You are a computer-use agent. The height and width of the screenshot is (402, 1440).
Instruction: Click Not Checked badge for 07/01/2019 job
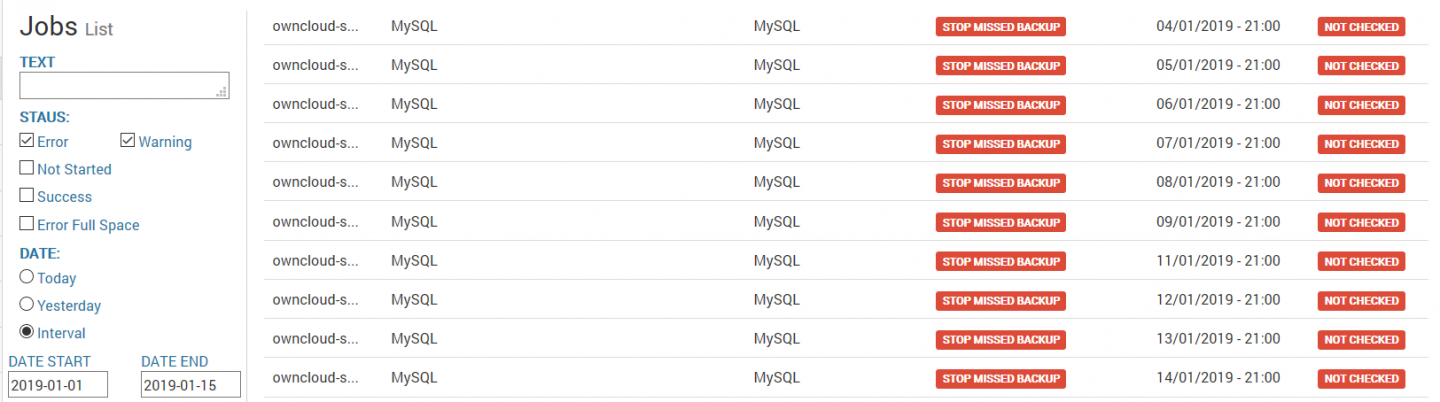pos(1361,144)
